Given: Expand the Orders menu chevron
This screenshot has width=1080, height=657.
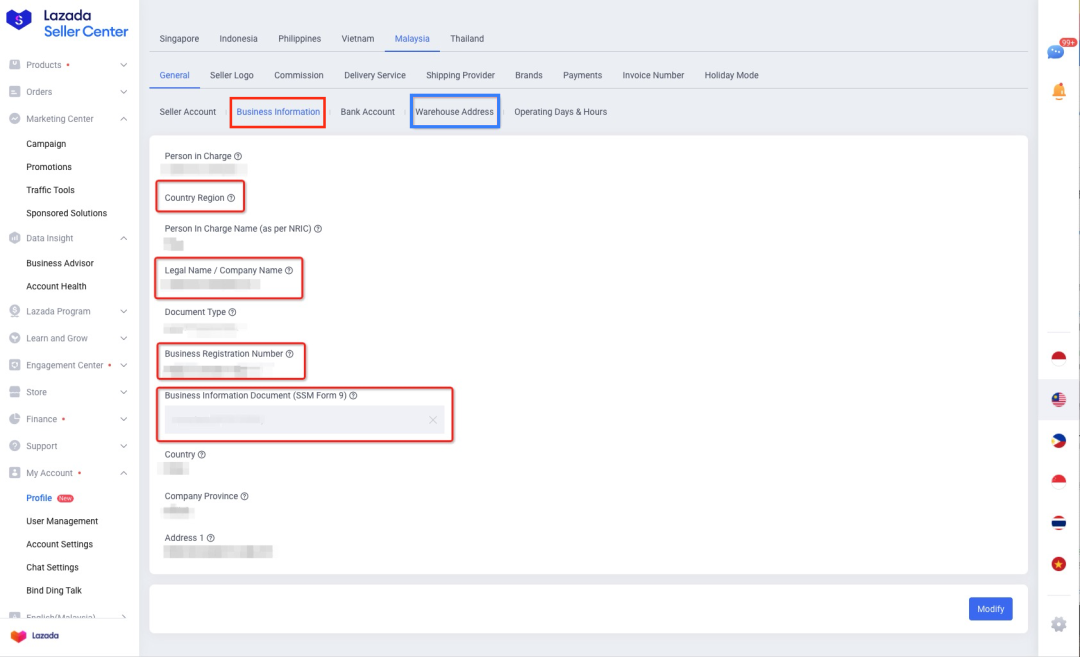Looking at the screenshot, I should pyautogui.click(x=123, y=92).
